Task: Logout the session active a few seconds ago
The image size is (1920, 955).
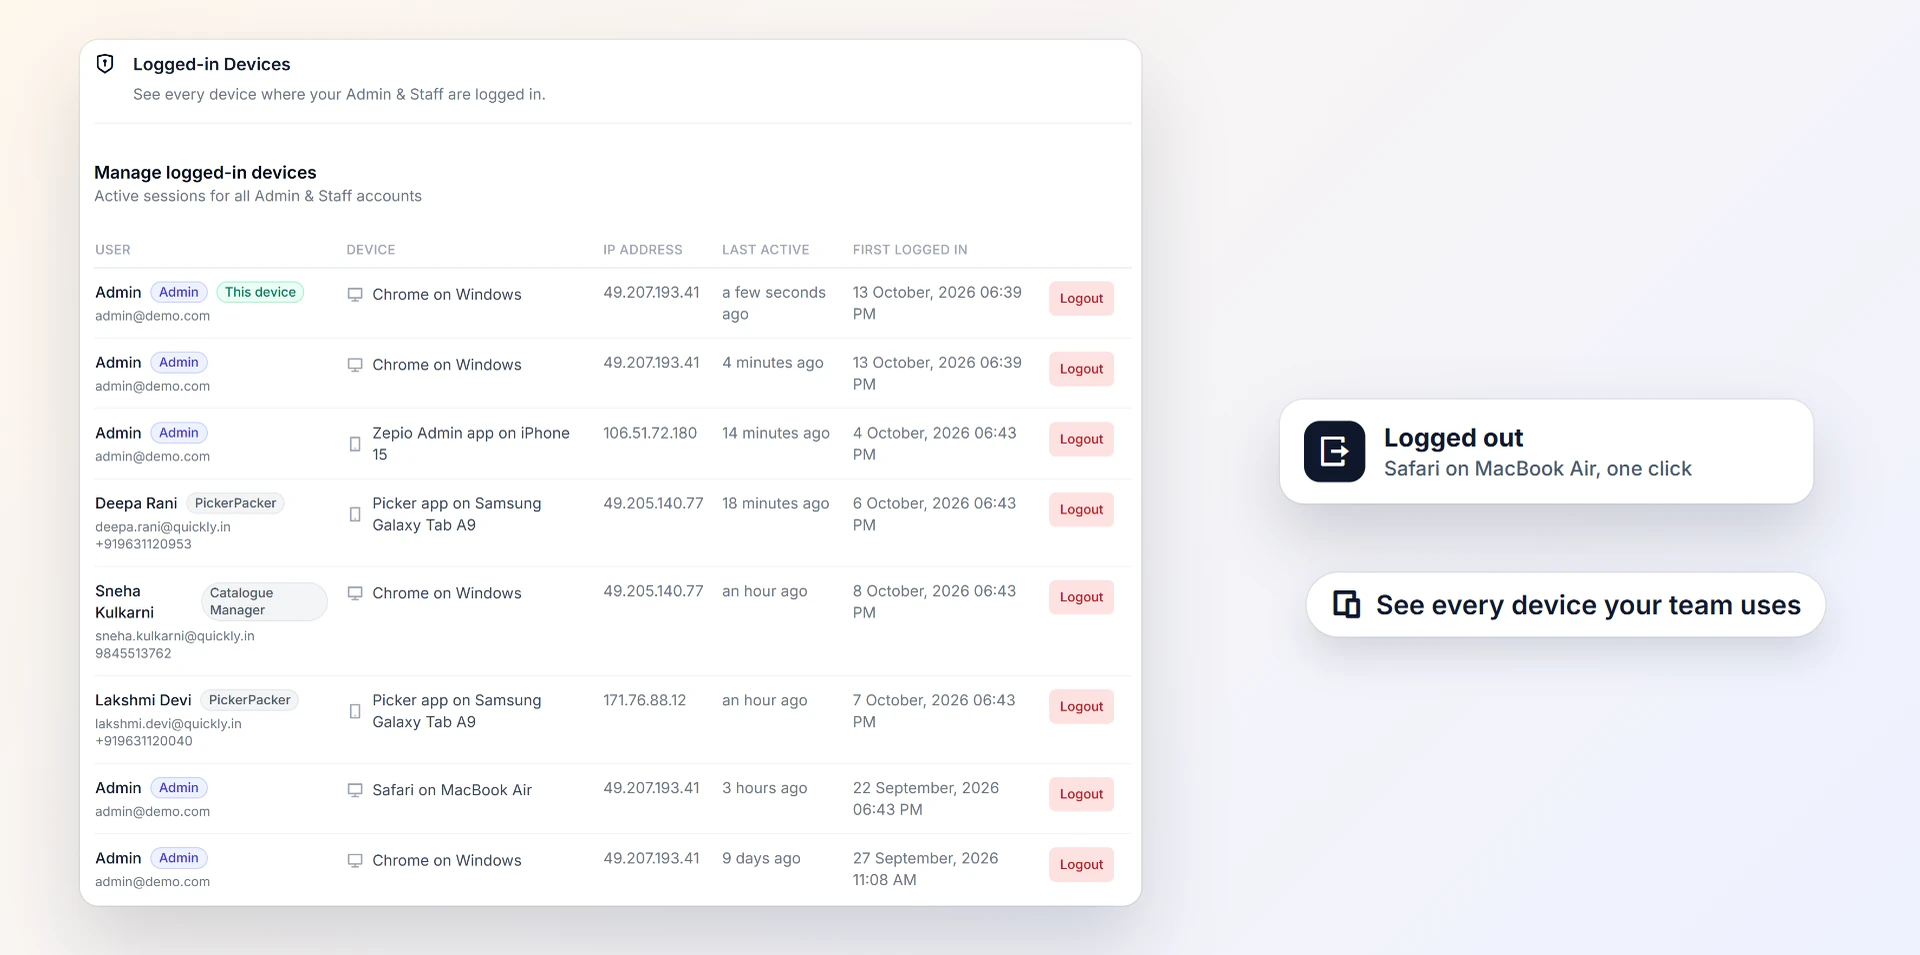Action: [x=1081, y=298]
